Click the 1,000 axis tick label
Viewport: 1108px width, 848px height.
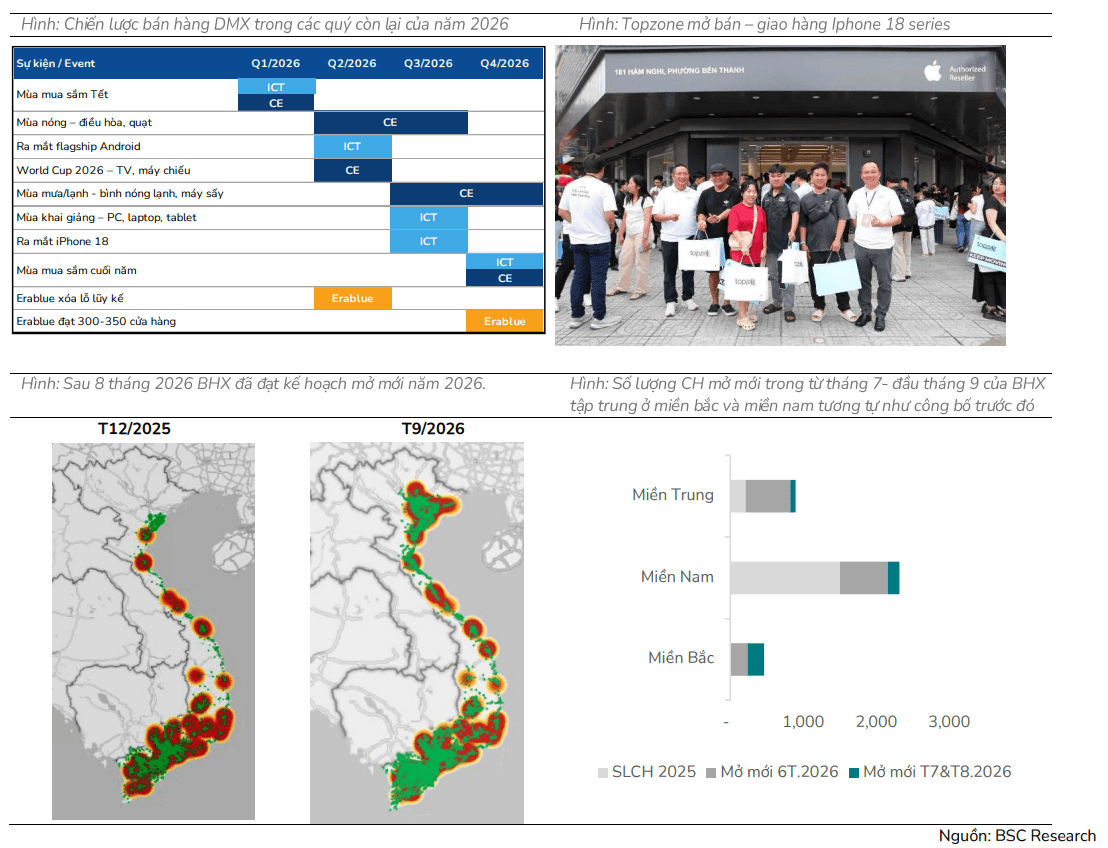pyautogui.click(x=803, y=722)
